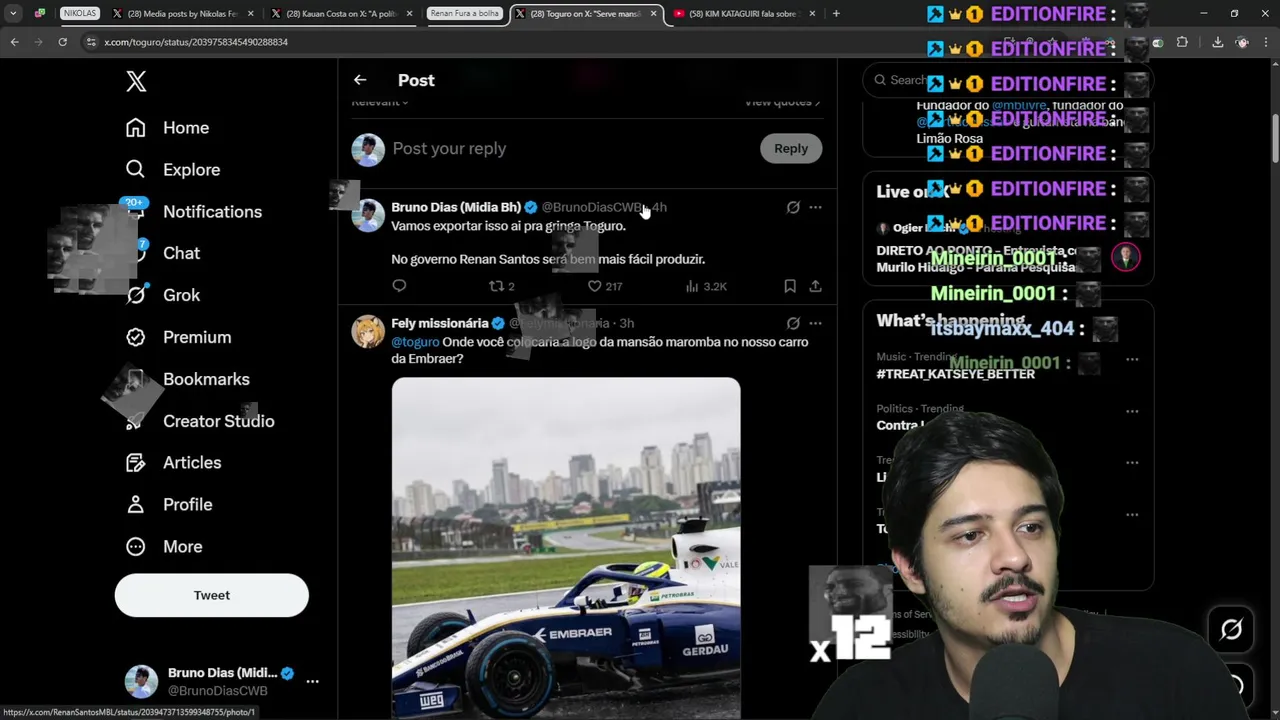Click the @BrunoDiasCWB handle
1280x720 pixels.
[x=593, y=207]
